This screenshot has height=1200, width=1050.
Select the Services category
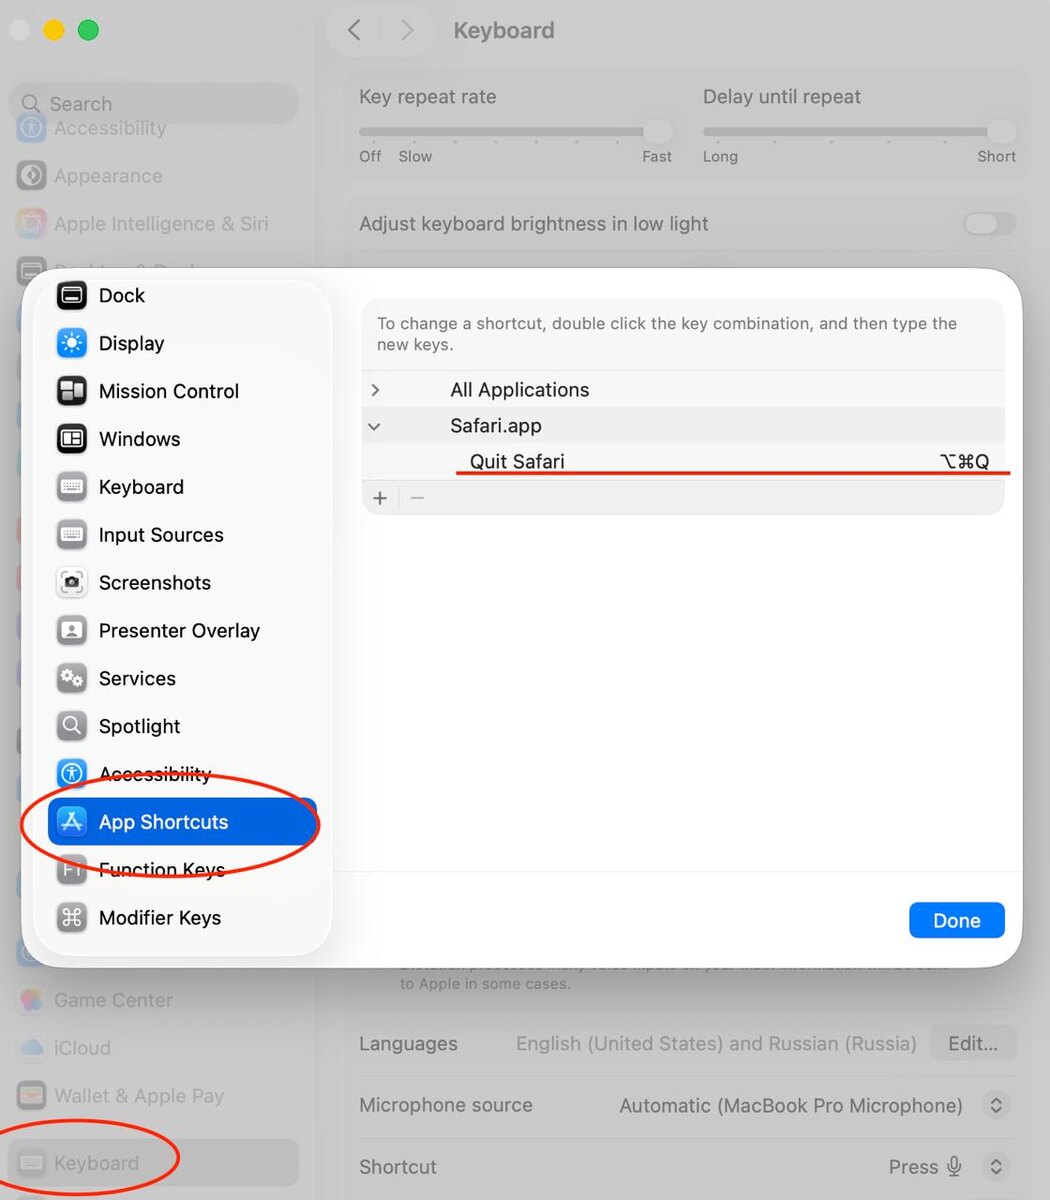183,679
